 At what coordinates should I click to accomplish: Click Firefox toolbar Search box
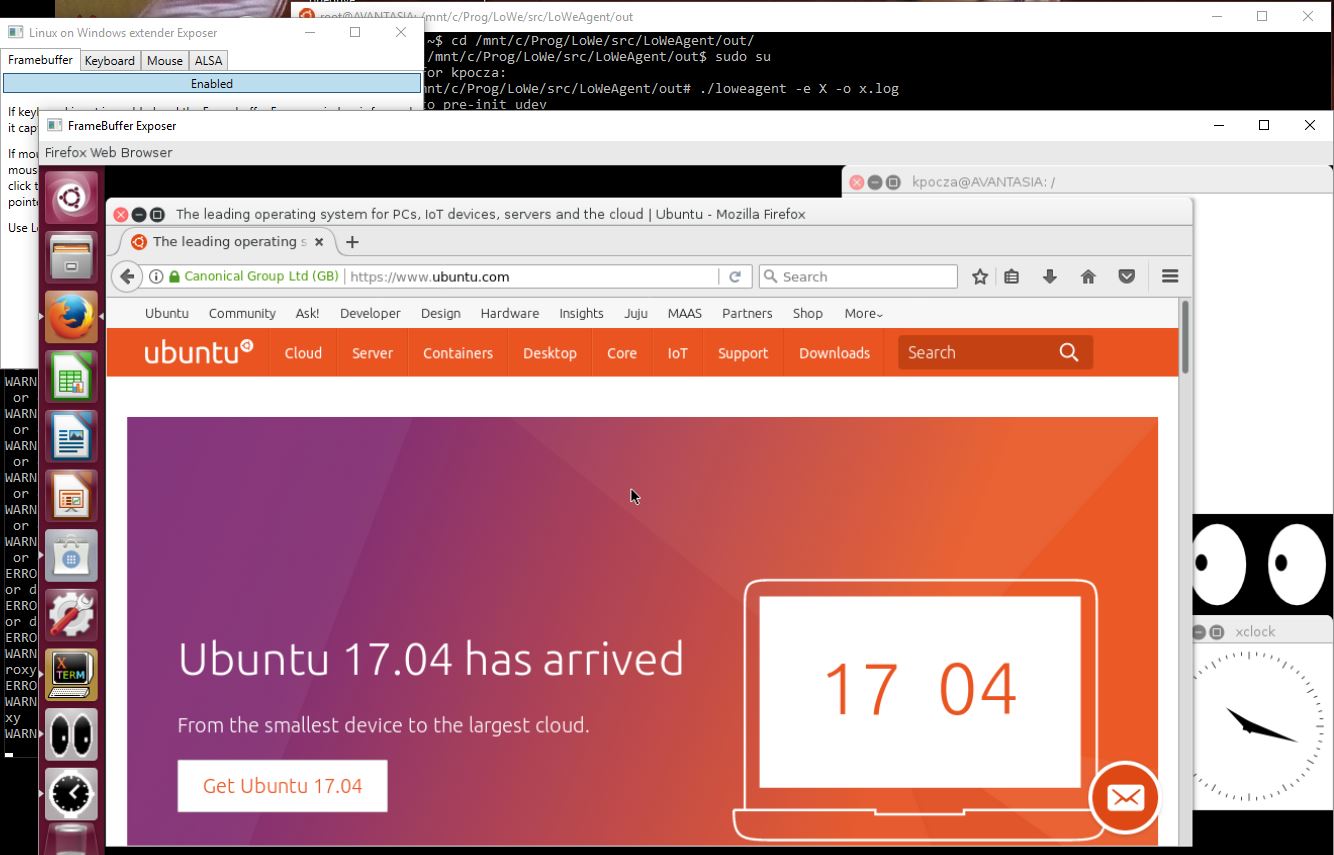[x=858, y=277]
